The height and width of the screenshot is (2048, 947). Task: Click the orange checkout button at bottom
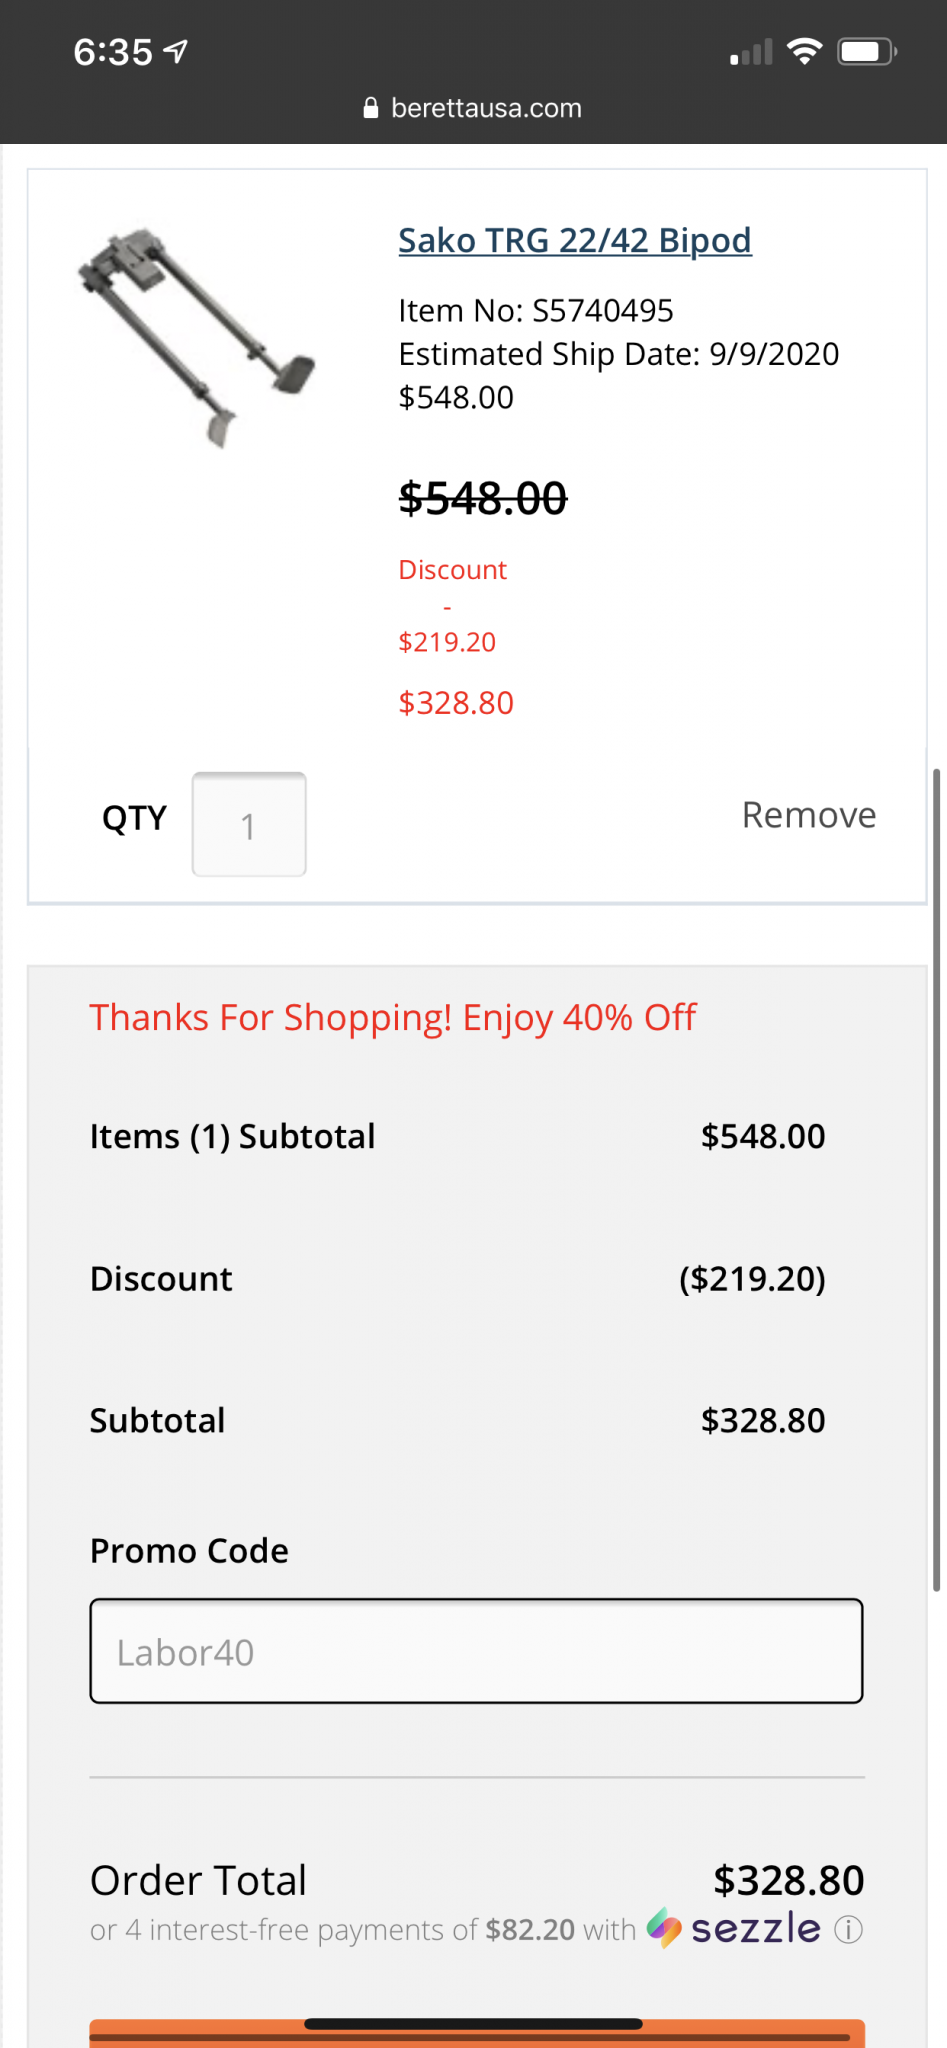(477, 2033)
